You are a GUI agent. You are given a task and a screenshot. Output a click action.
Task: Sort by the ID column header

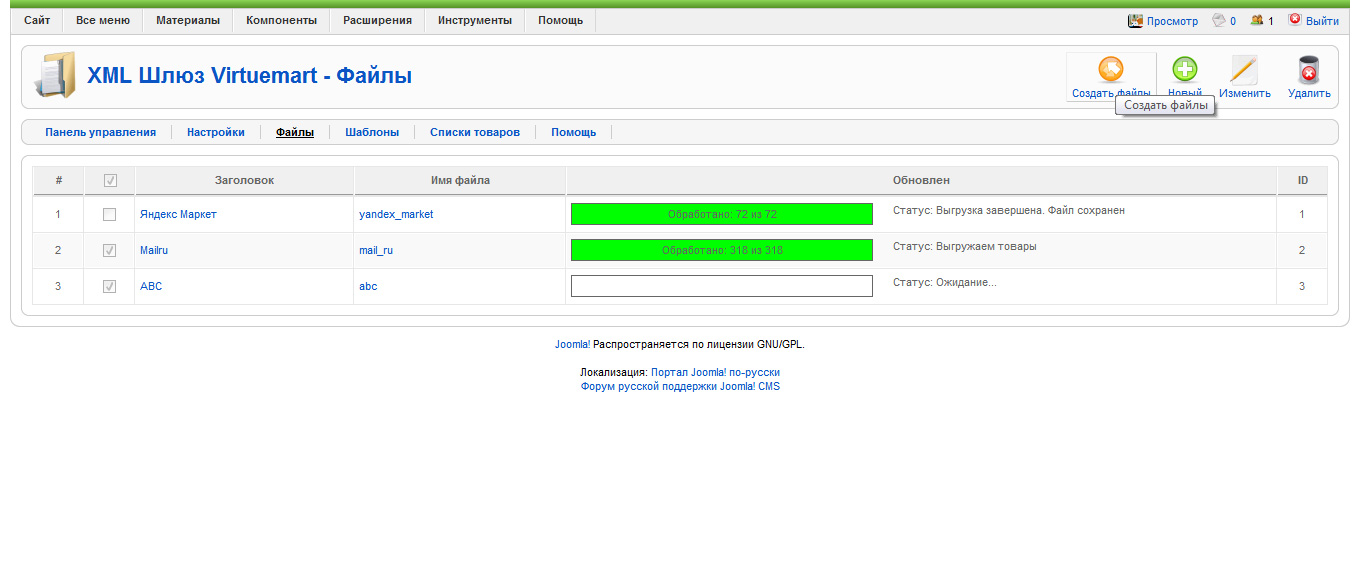[1303, 180]
